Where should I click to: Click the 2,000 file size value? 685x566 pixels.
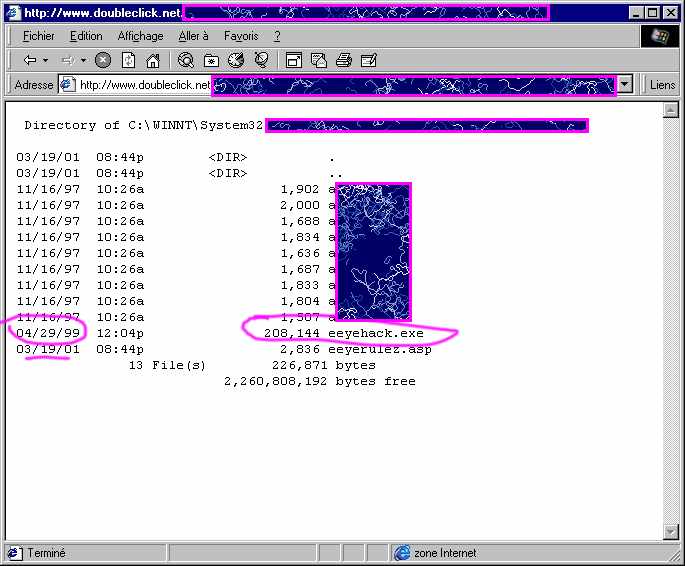[300, 205]
